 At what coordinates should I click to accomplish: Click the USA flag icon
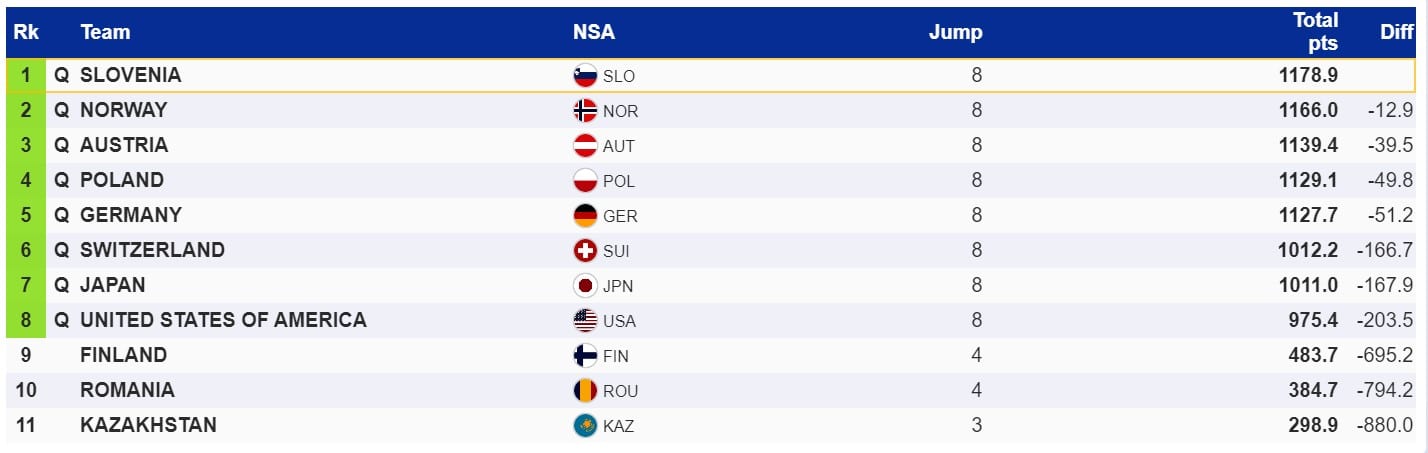click(x=585, y=321)
